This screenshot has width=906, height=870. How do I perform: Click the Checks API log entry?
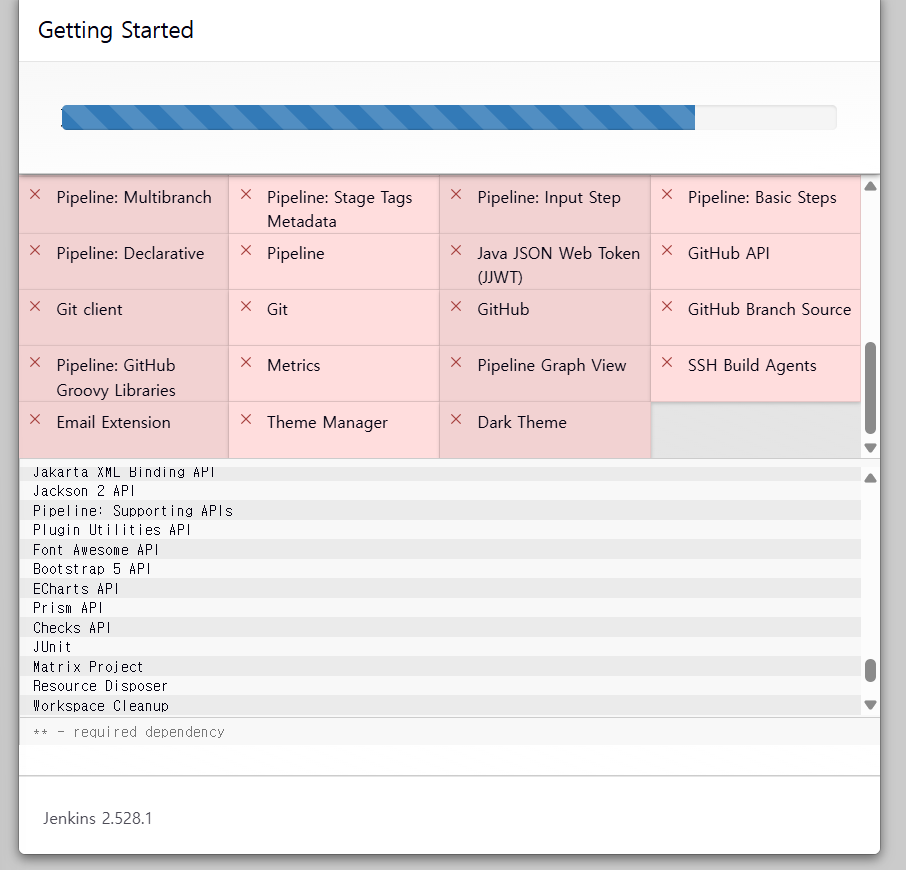(440, 627)
